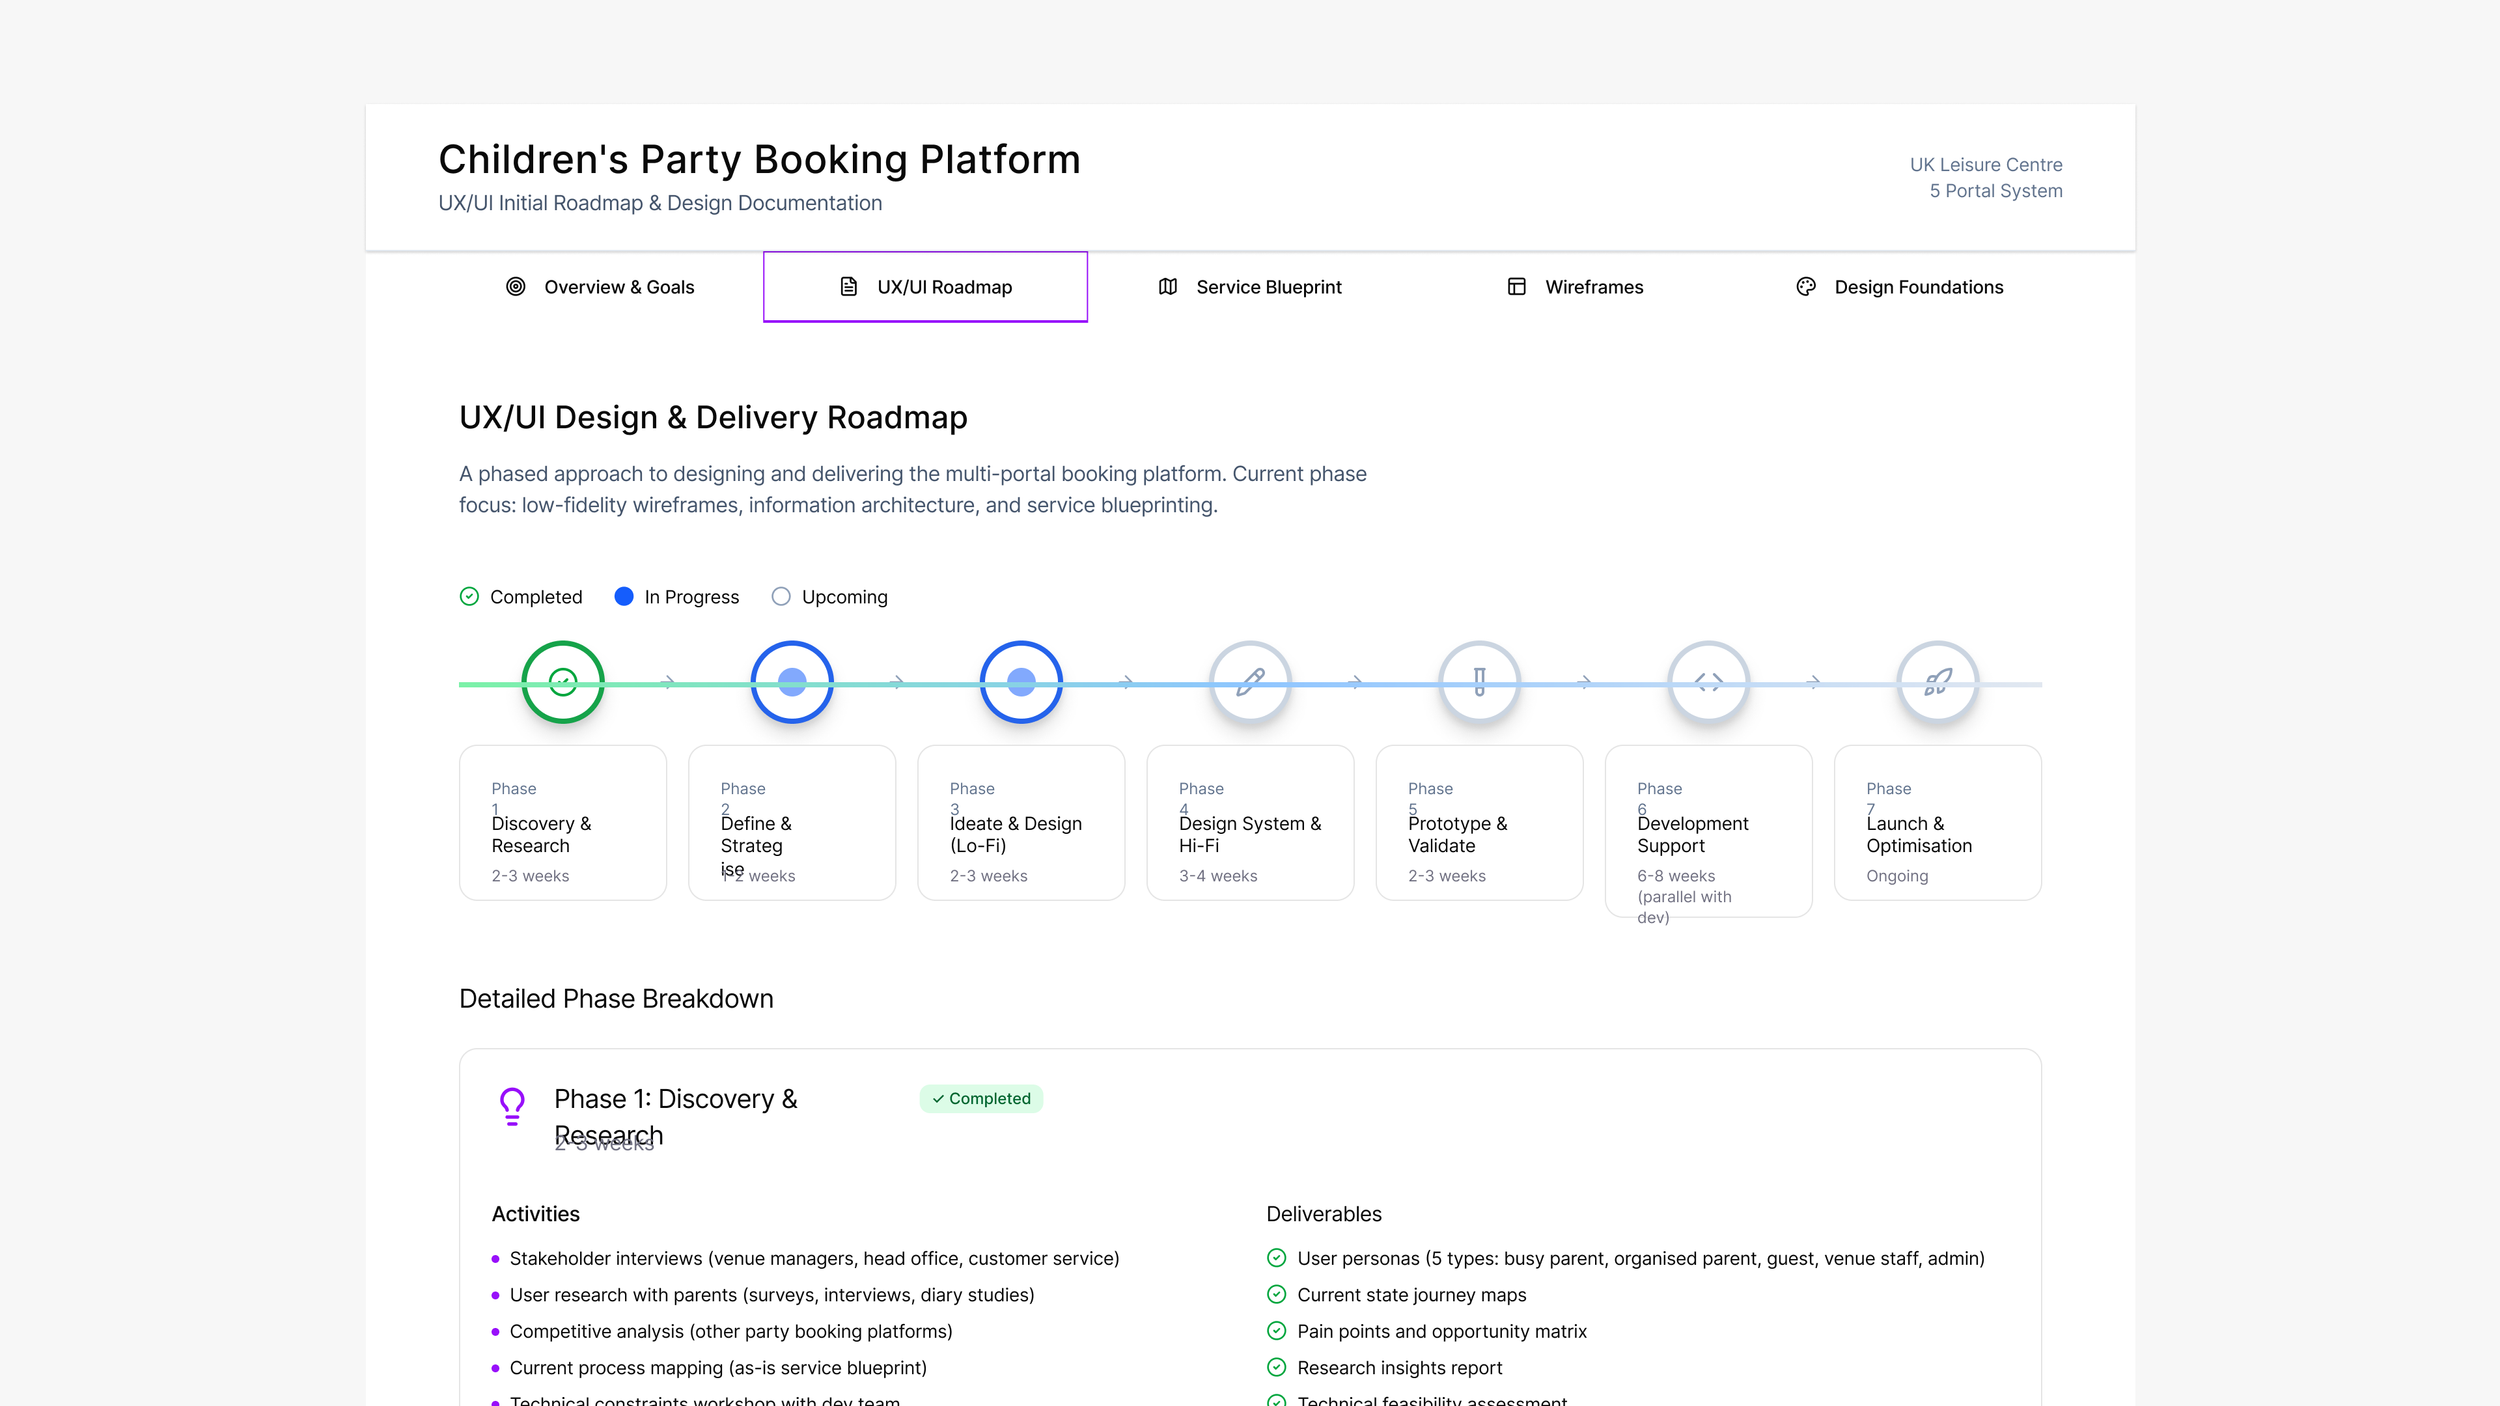Screen dimensions: 2500x1406
Task: Click check icon next to Current state journey maps
Action: 1277,1295
